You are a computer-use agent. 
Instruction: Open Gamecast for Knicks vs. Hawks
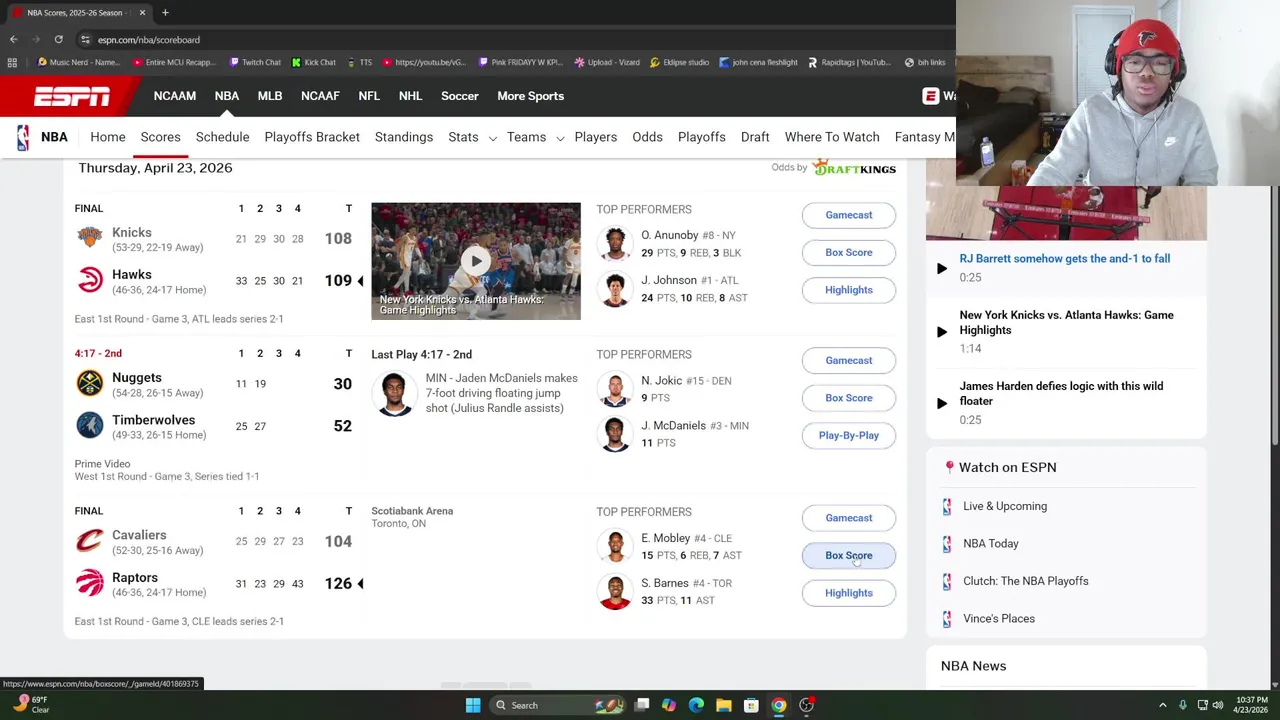click(849, 215)
